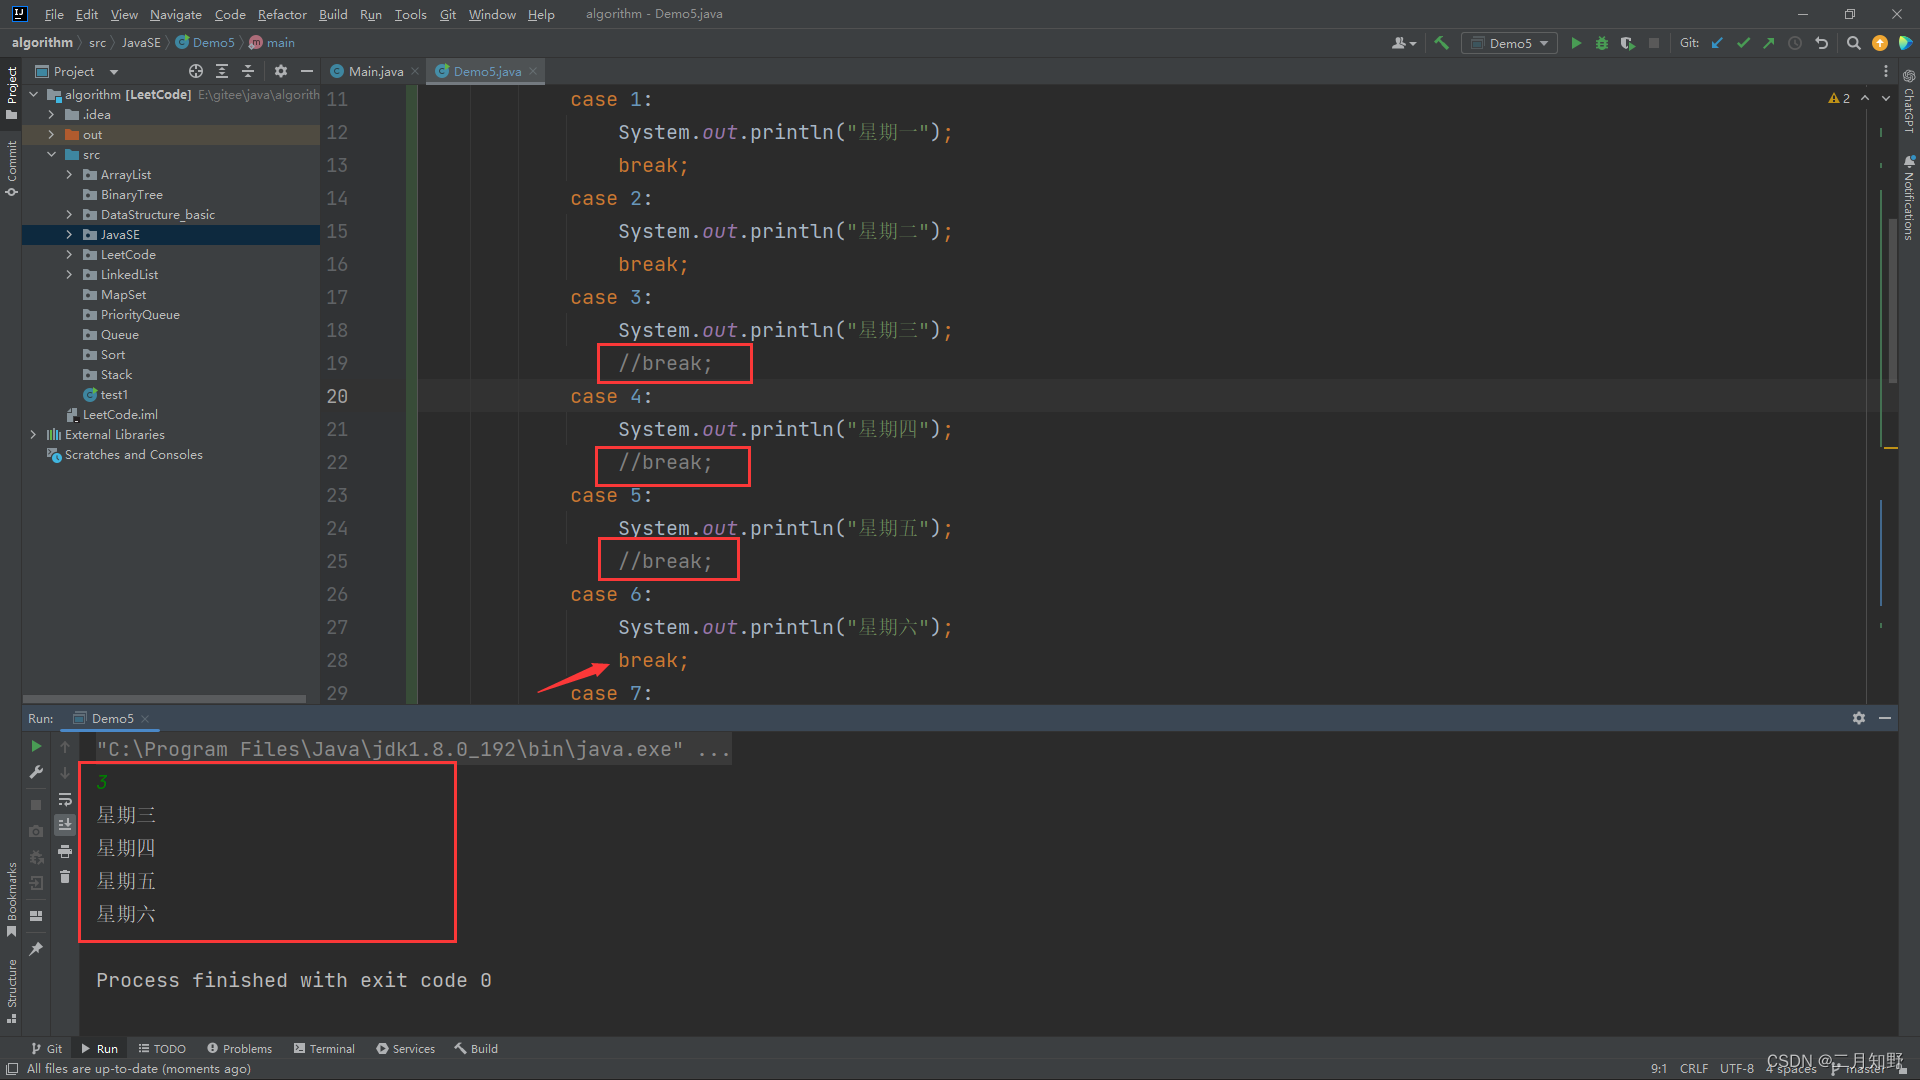Run Demo5 with coverage icon

coord(1628,43)
